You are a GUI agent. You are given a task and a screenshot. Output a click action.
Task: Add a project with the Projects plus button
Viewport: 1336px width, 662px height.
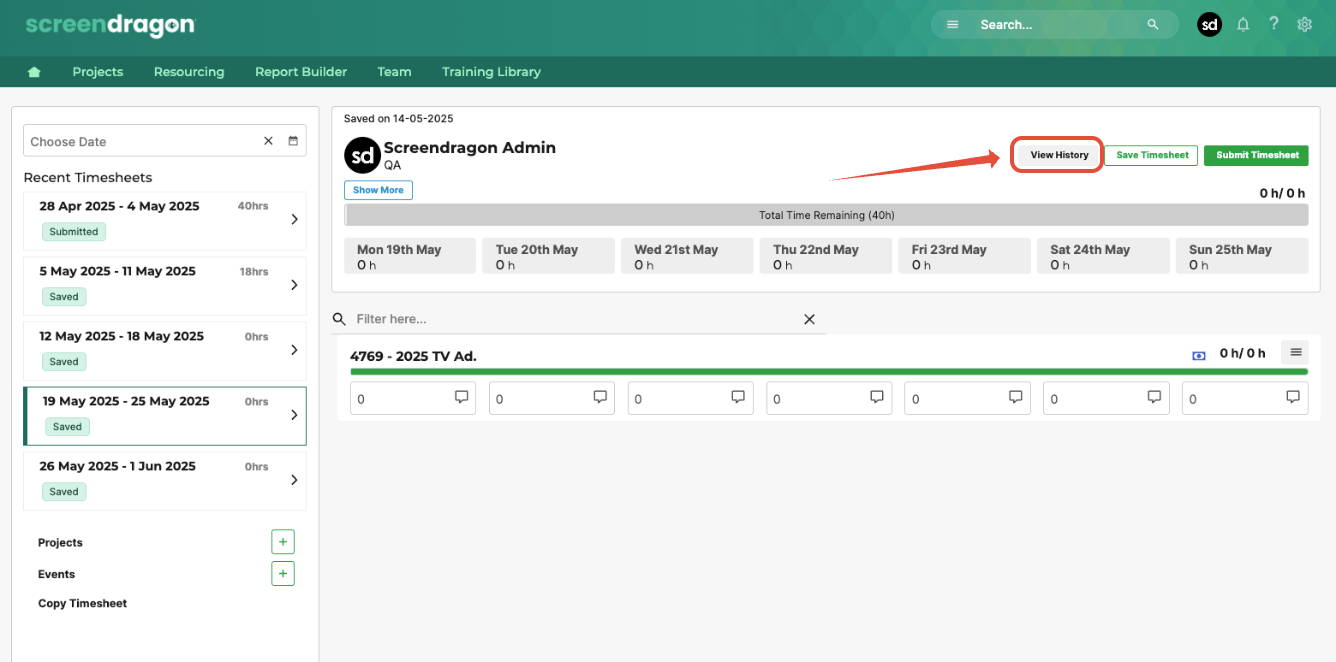click(283, 542)
